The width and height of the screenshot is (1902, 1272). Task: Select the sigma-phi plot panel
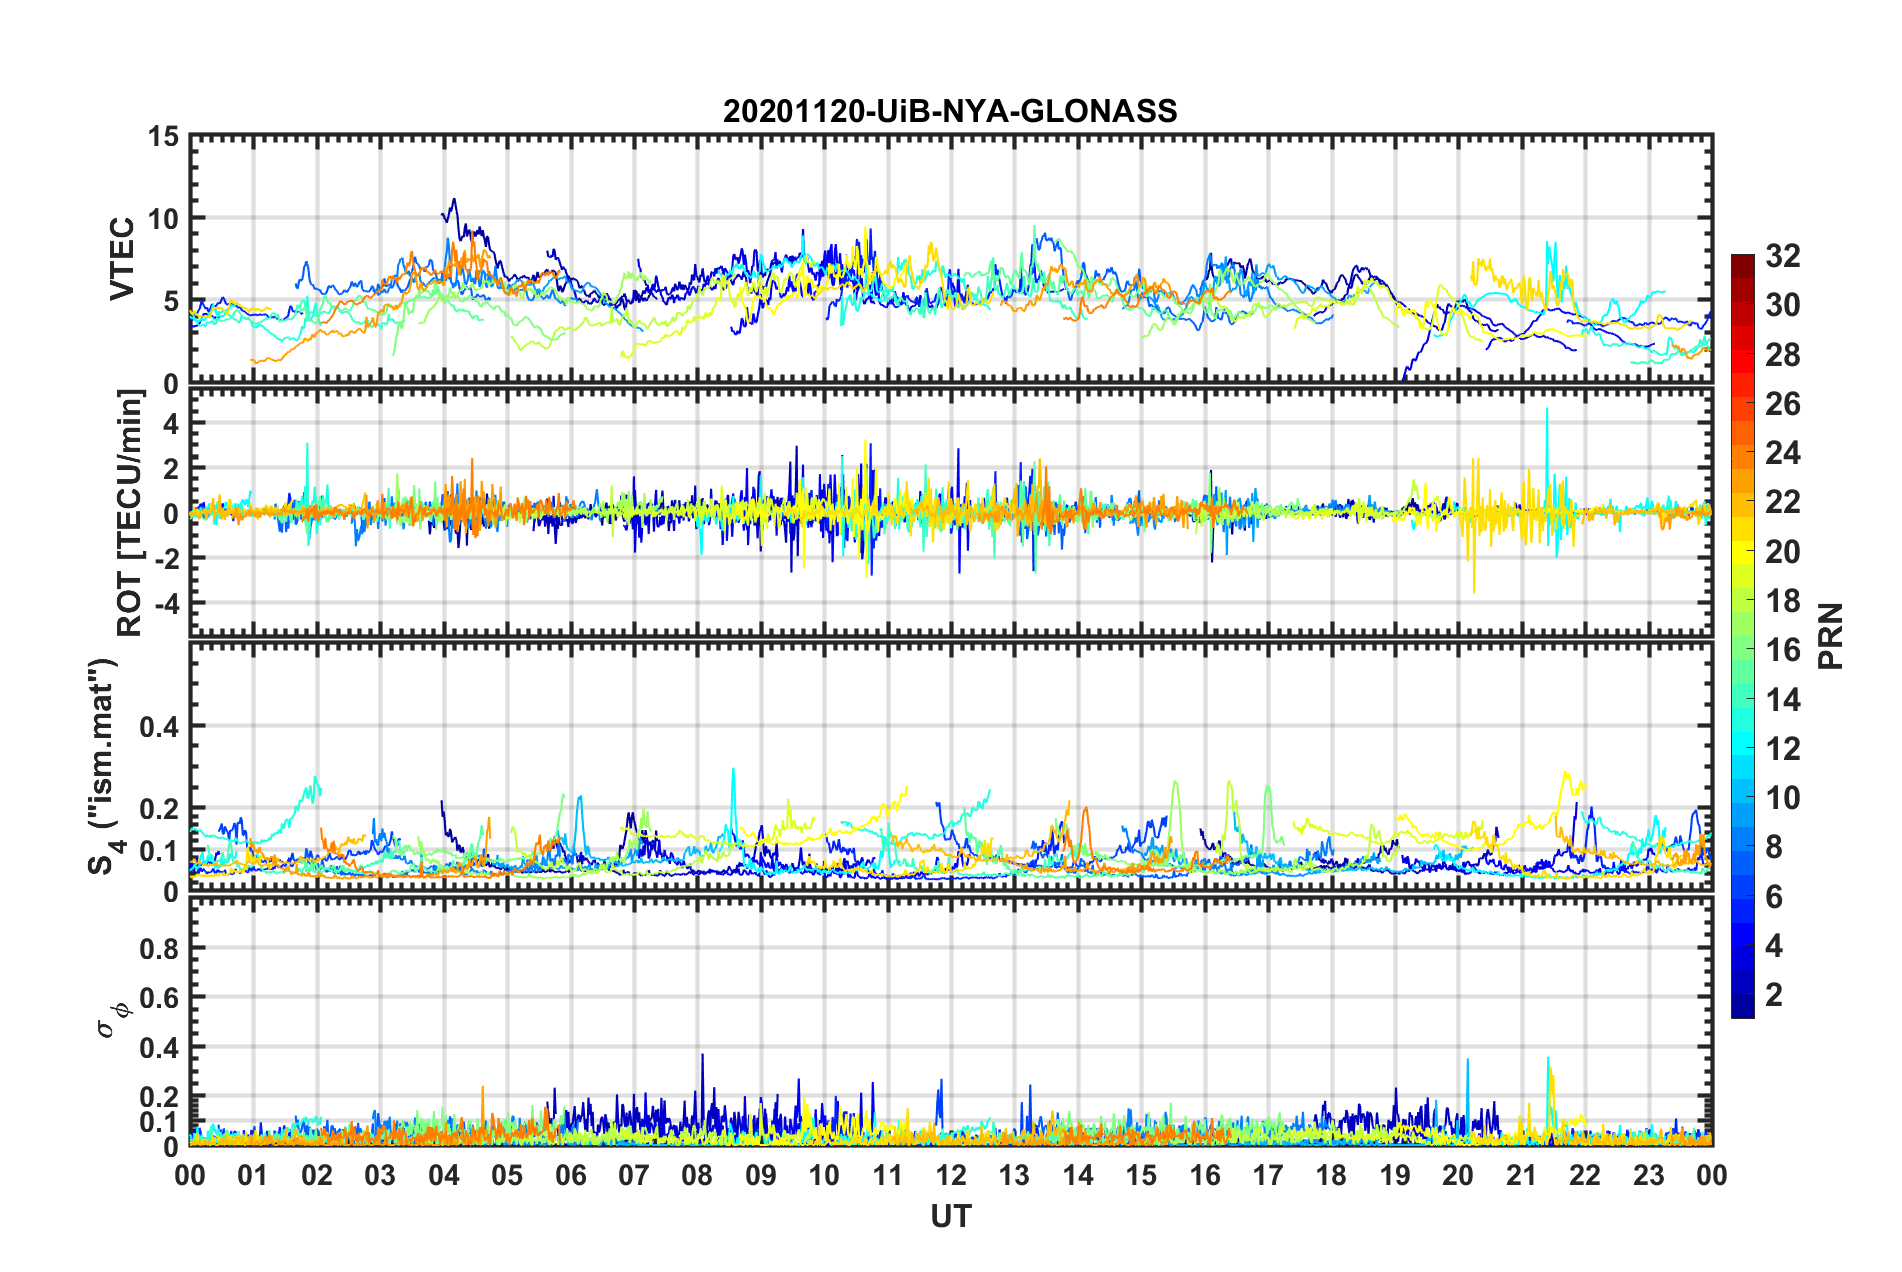951,1021
